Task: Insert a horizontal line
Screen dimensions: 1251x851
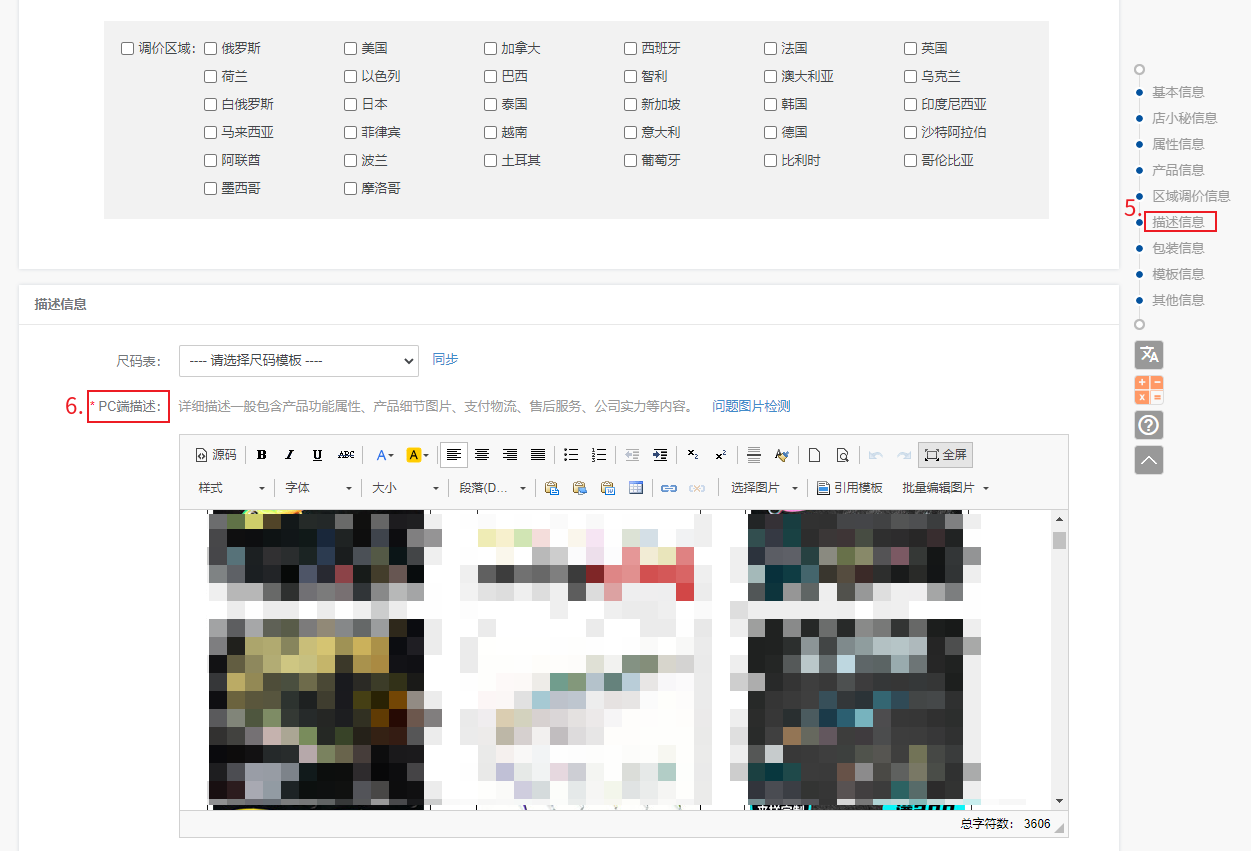Action: 754,455
